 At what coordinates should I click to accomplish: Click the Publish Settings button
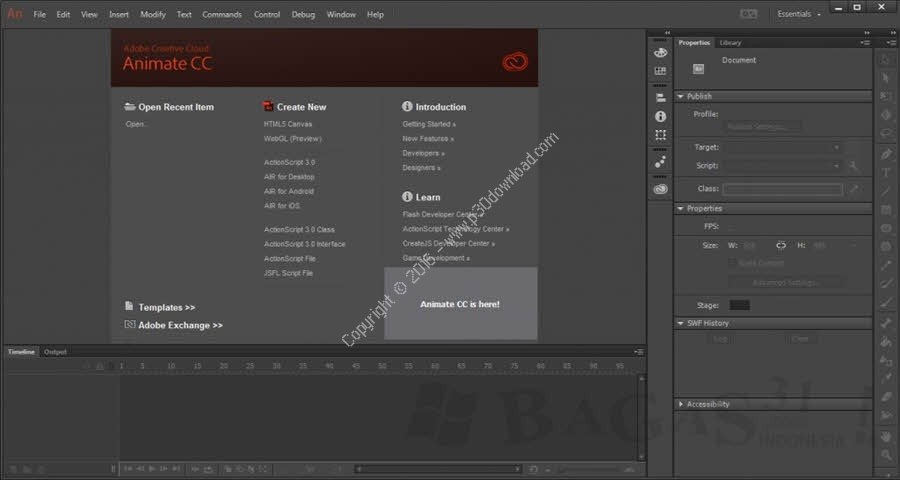point(762,126)
